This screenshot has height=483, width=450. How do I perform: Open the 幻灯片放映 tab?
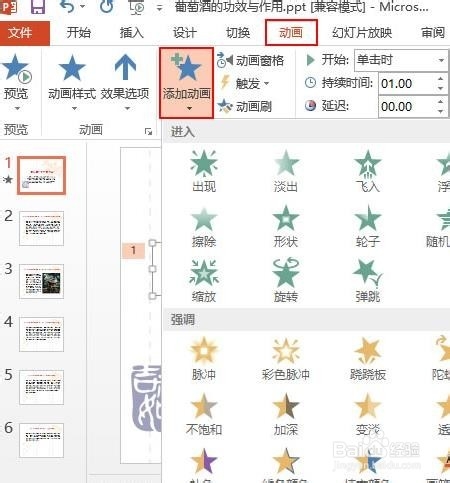click(x=362, y=33)
